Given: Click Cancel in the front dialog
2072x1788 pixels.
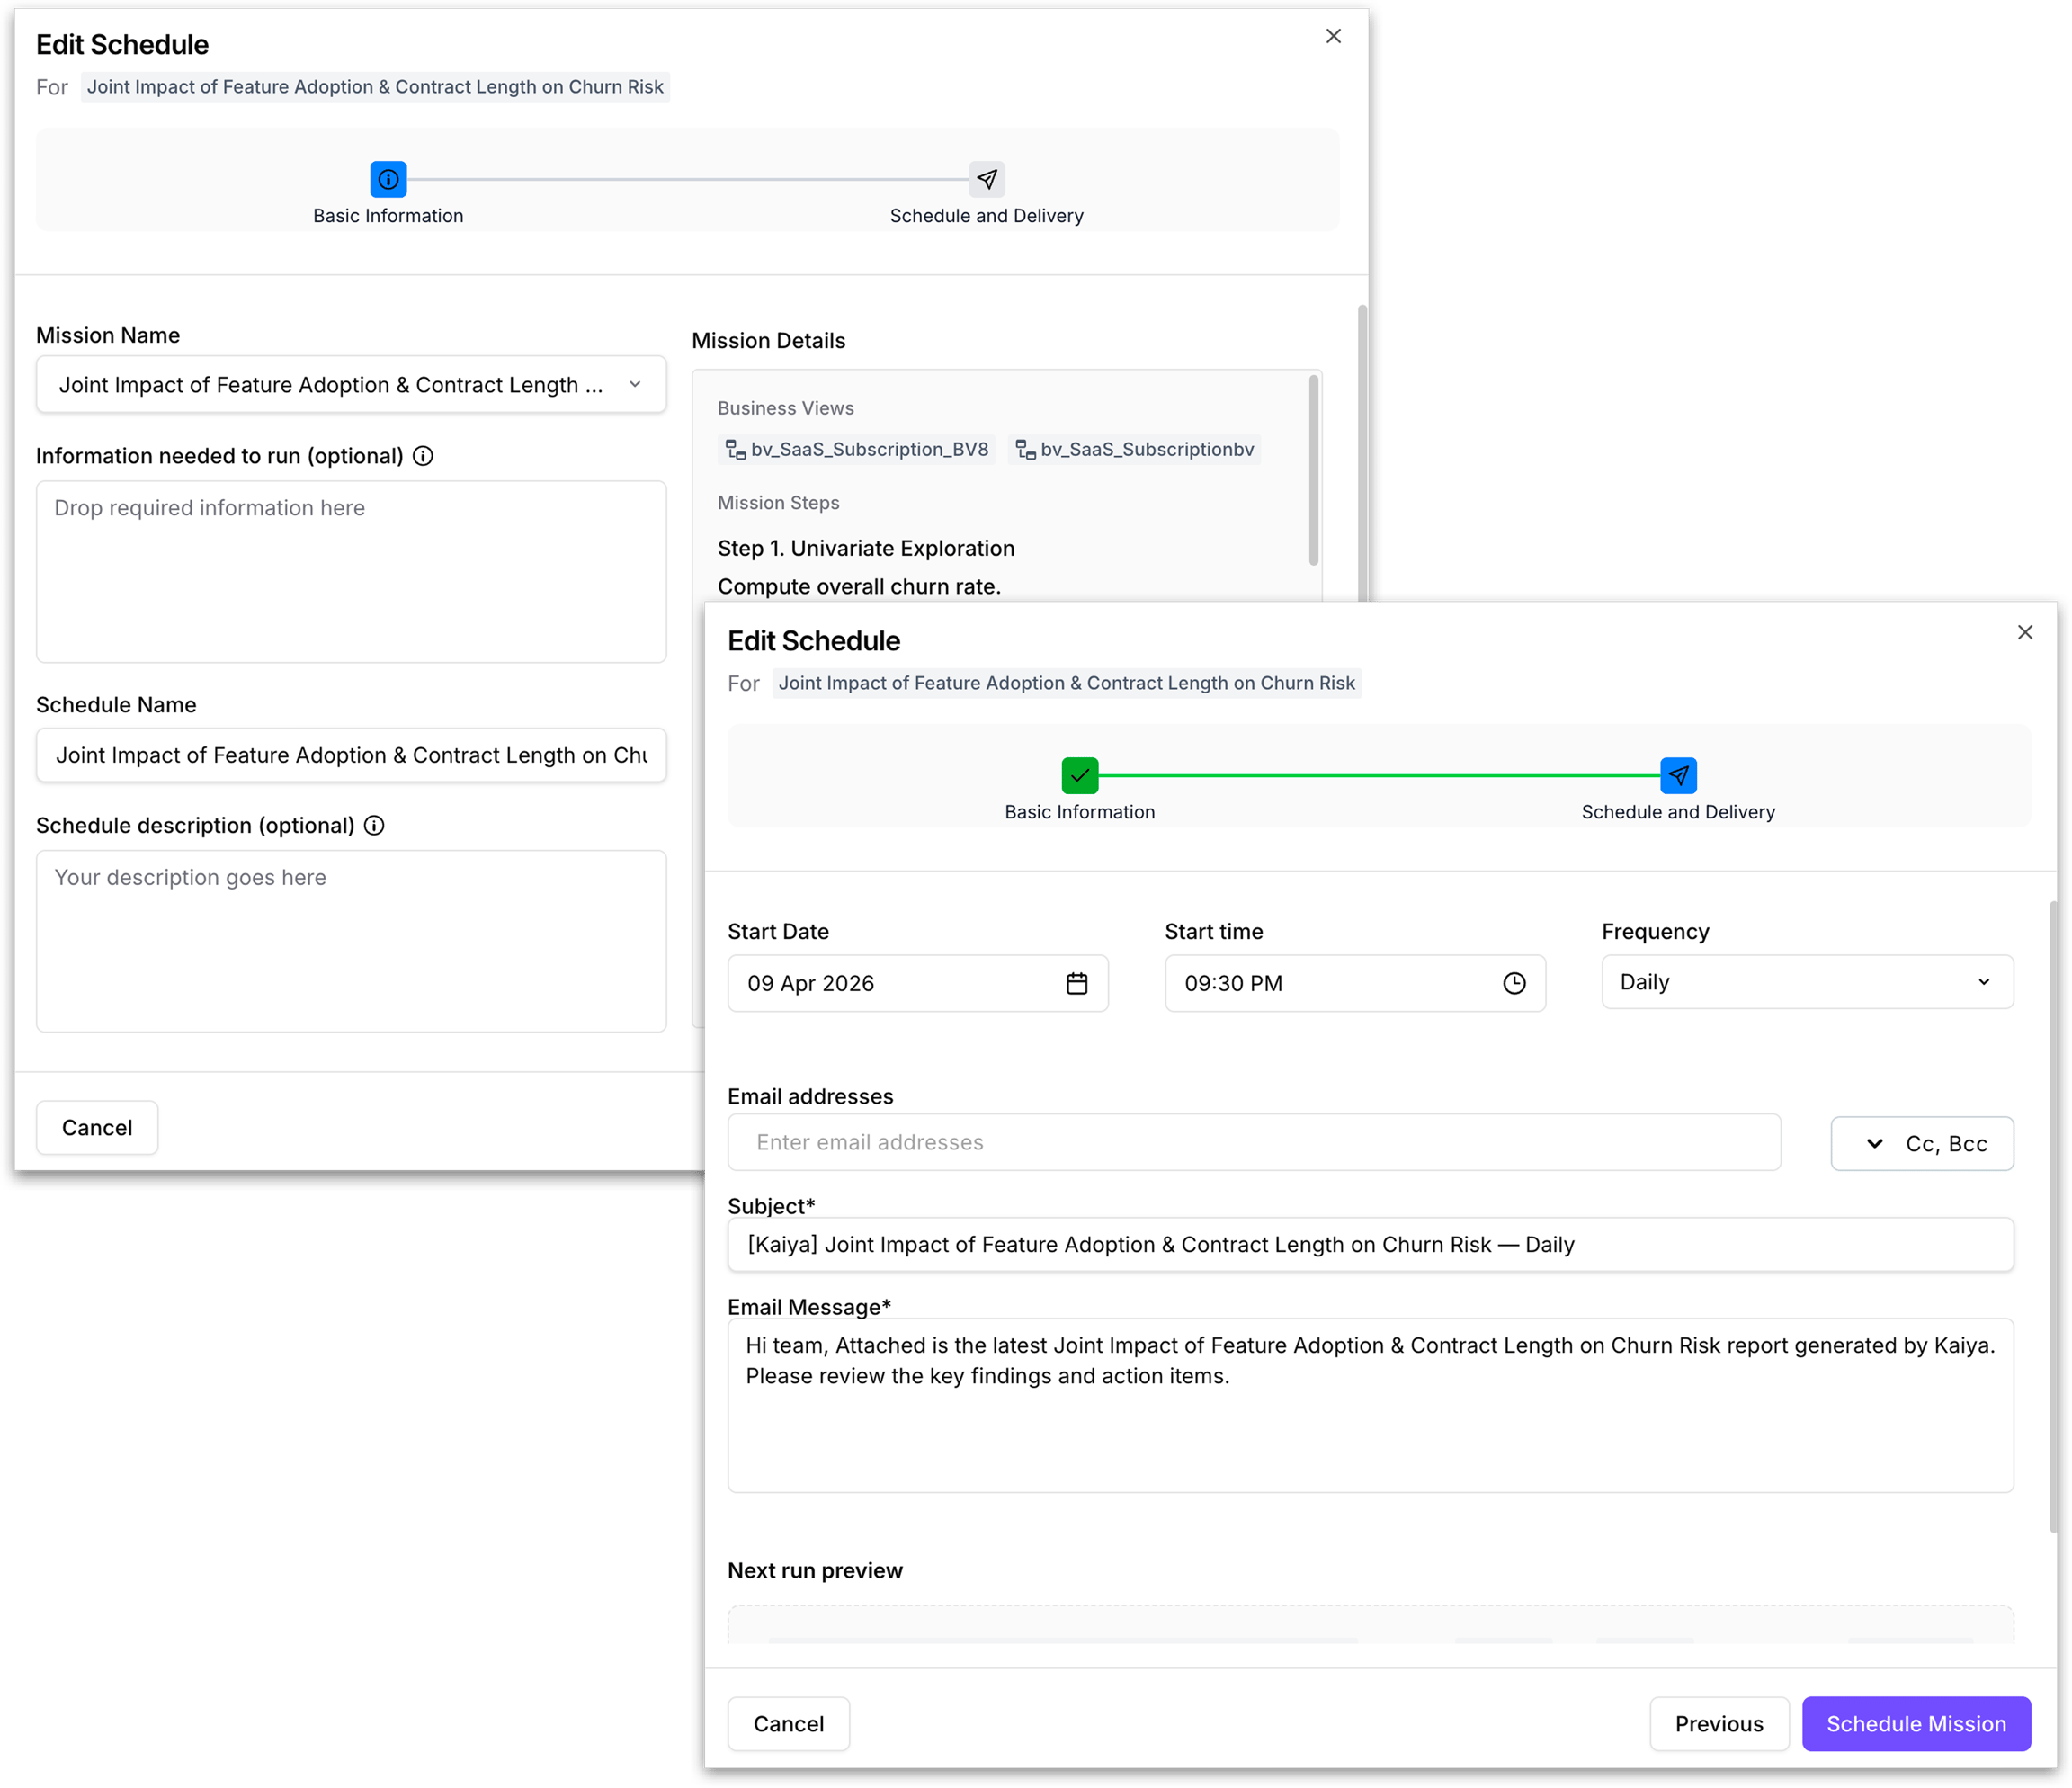Looking at the screenshot, I should (789, 1724).
